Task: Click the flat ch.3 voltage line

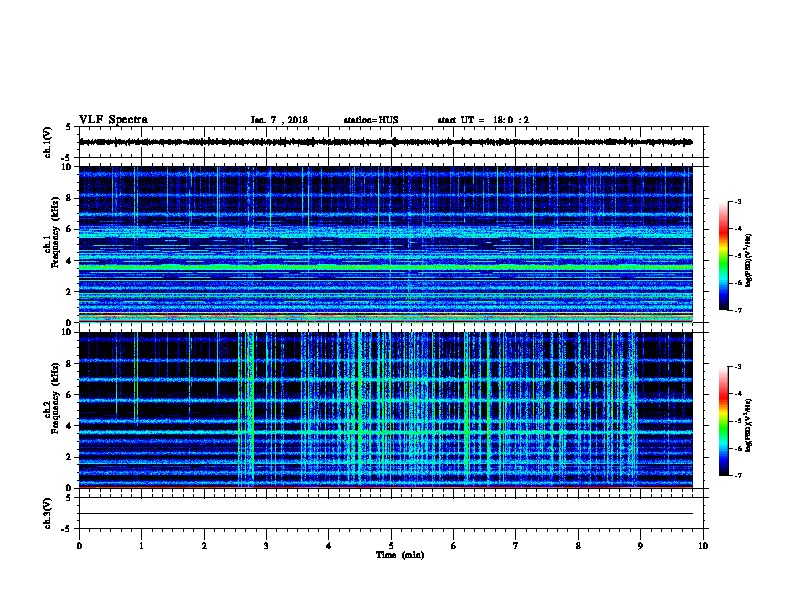Action: click(385, 514)
